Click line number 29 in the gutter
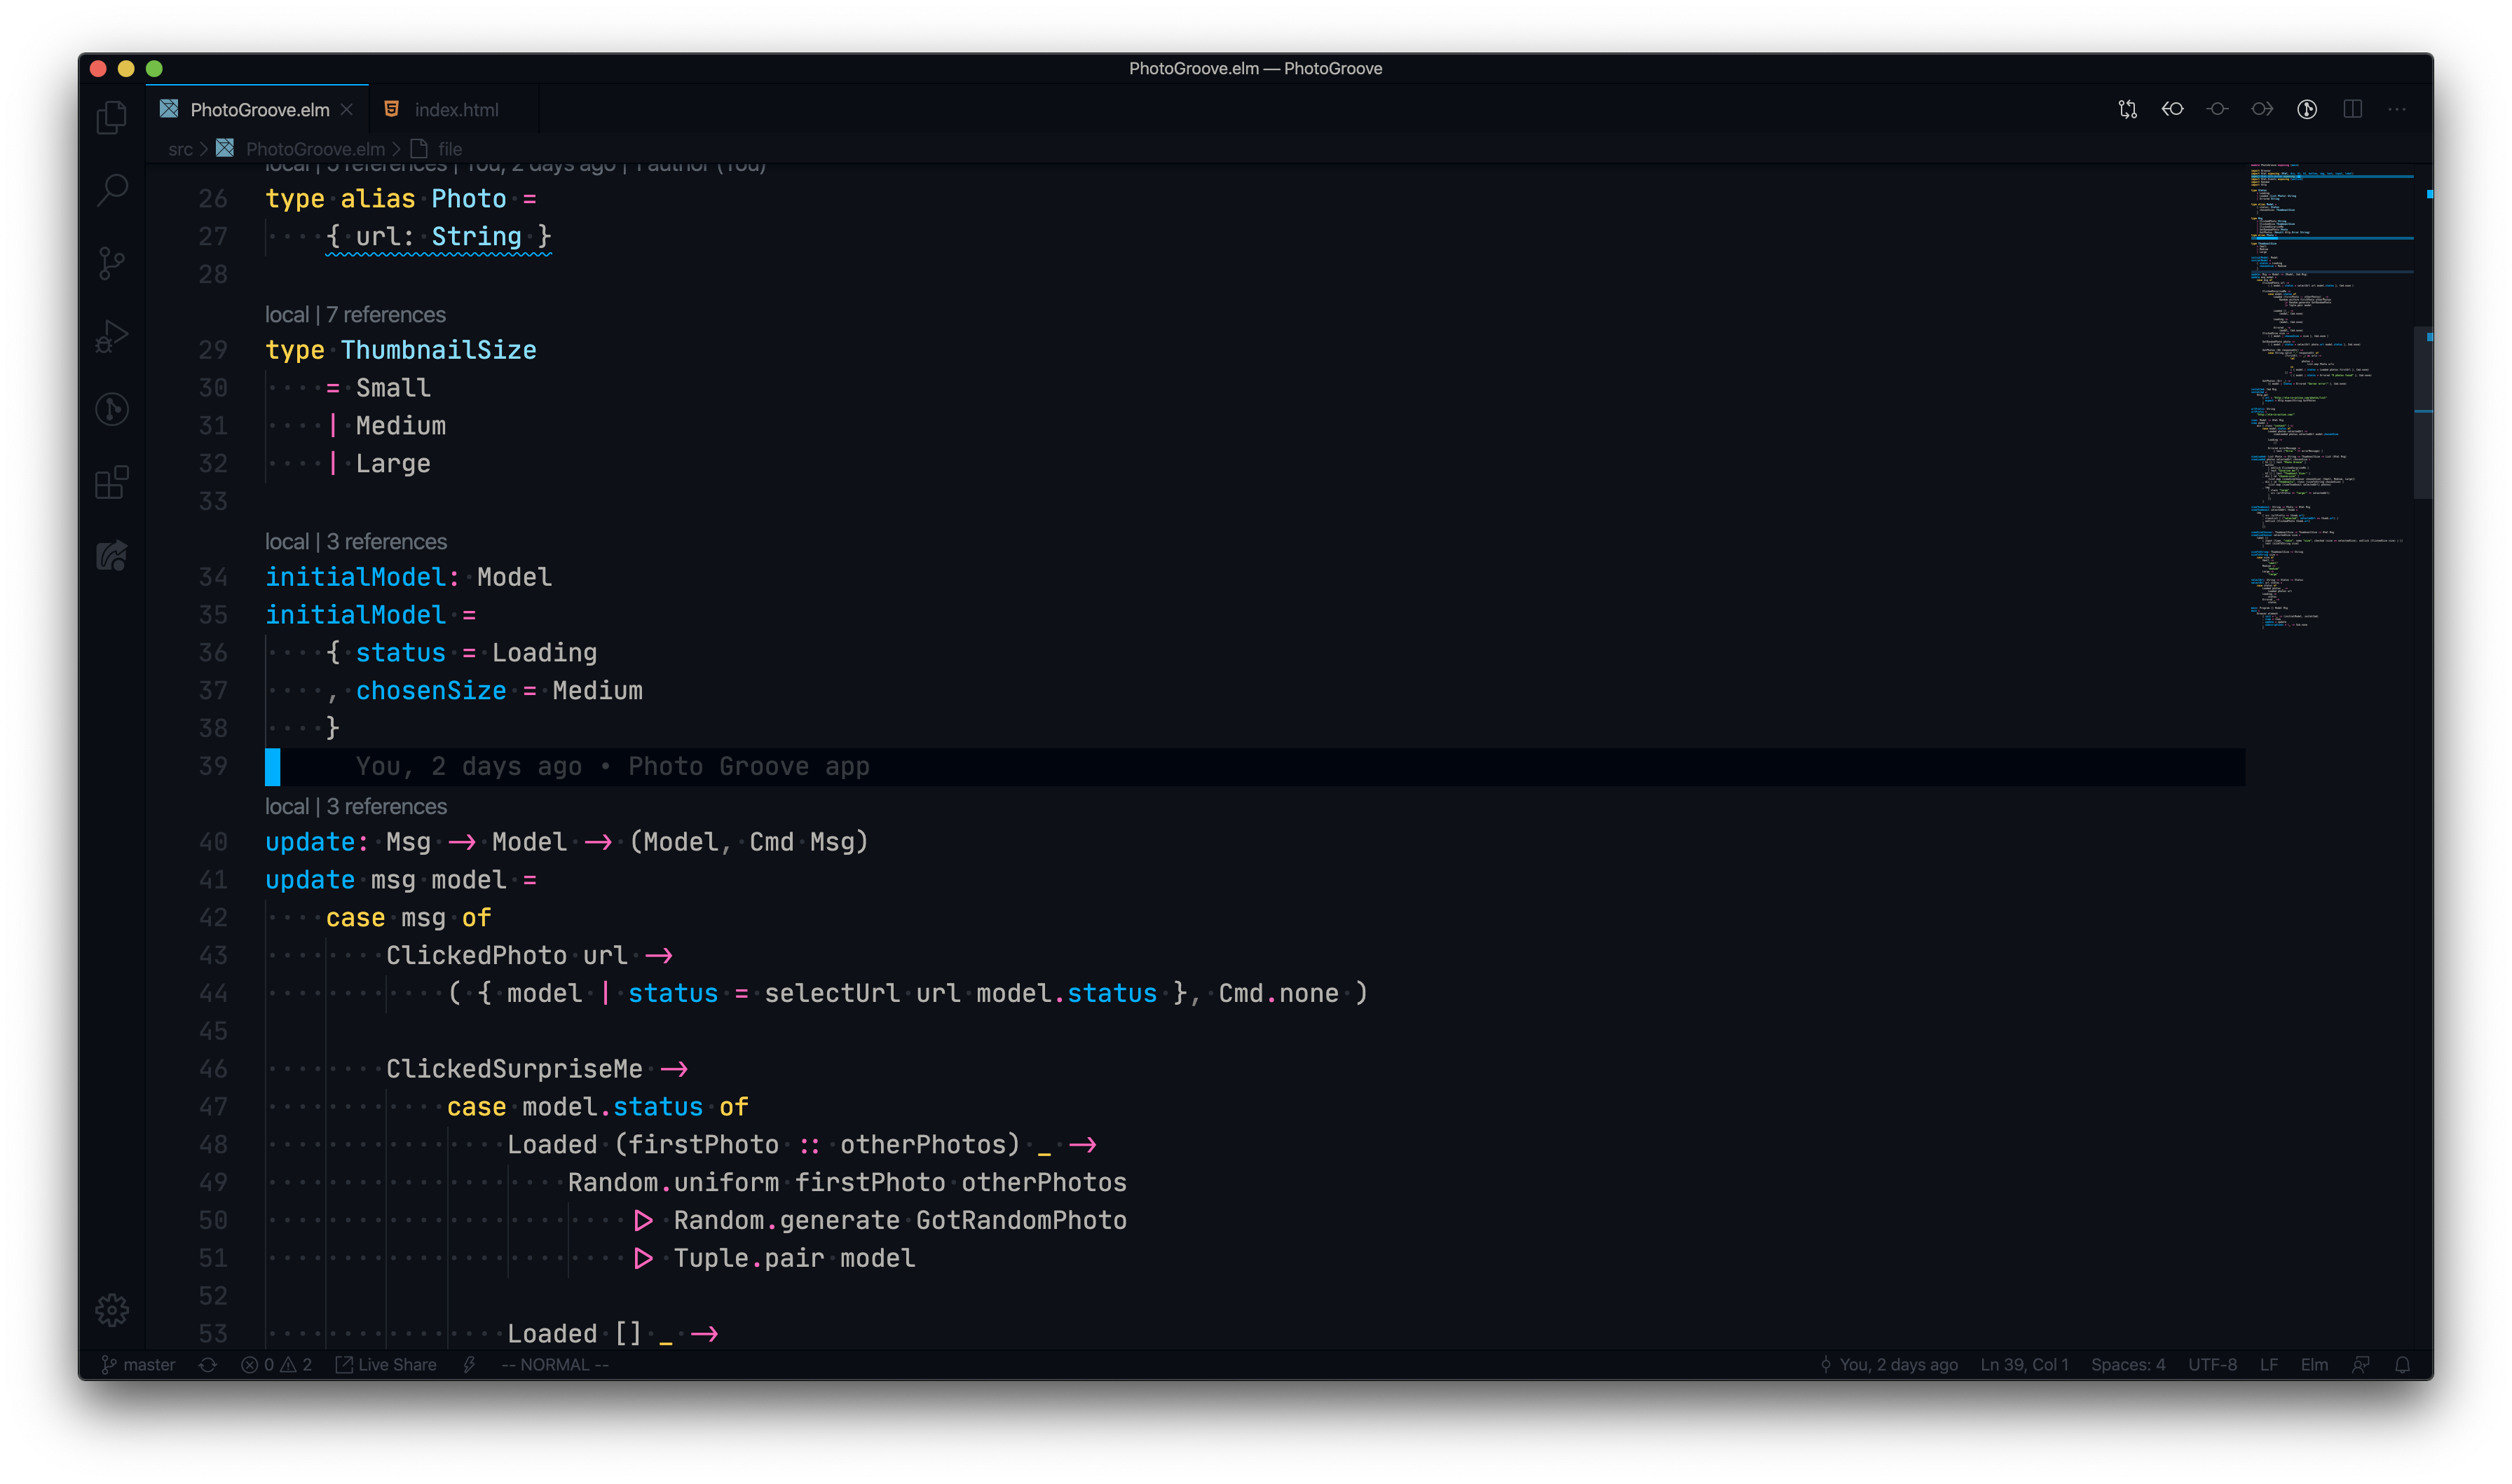 (212, 350)
